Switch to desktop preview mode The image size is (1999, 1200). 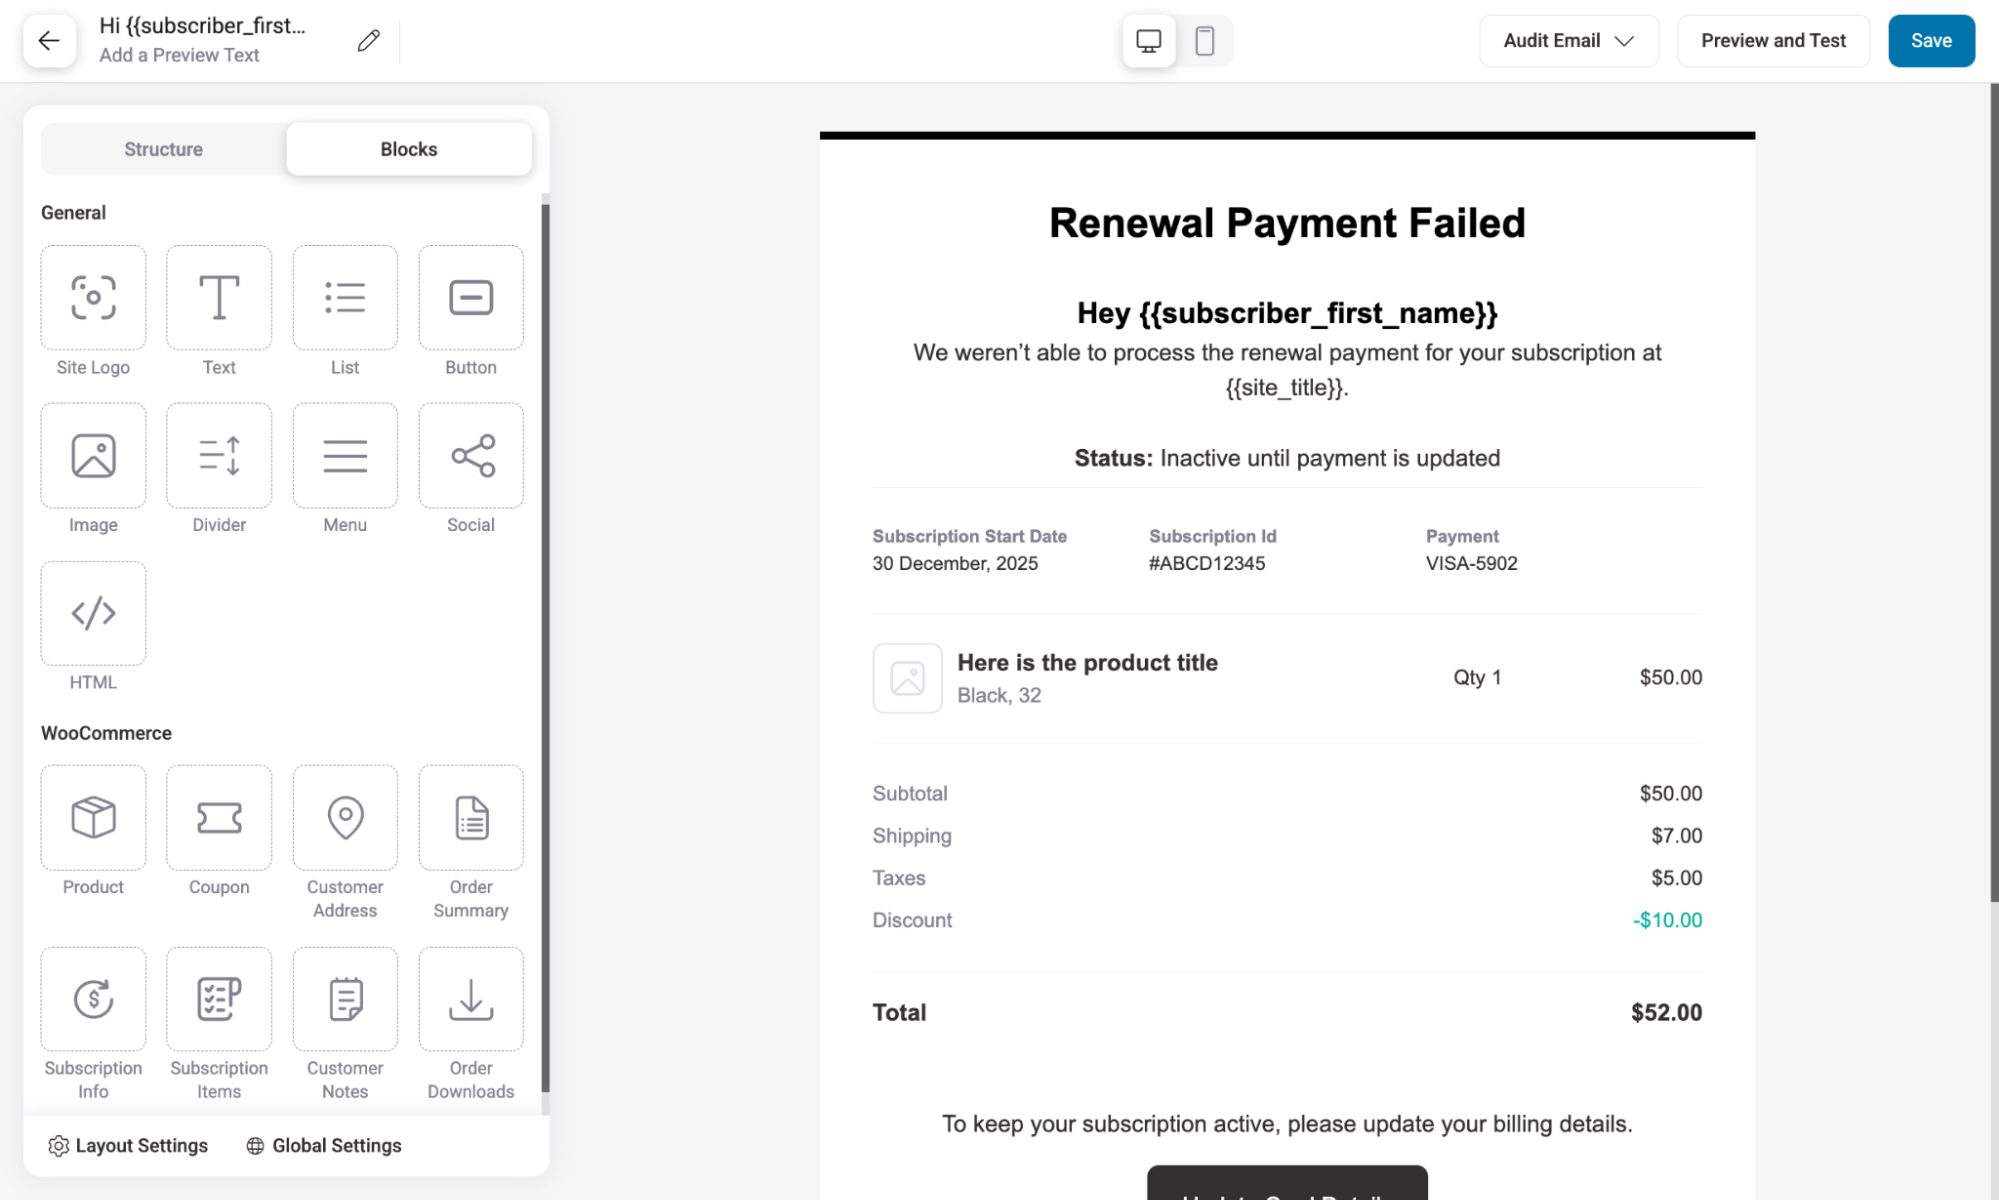click(x=1148, y=41)
